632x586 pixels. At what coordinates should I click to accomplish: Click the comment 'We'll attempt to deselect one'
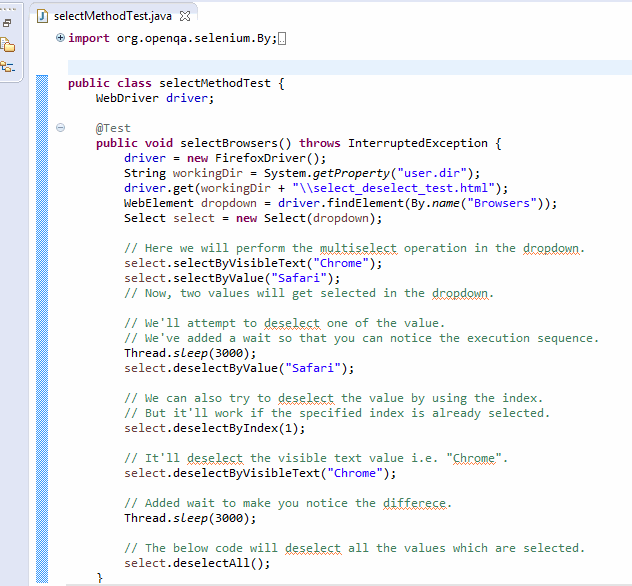(x=284, y=323)
